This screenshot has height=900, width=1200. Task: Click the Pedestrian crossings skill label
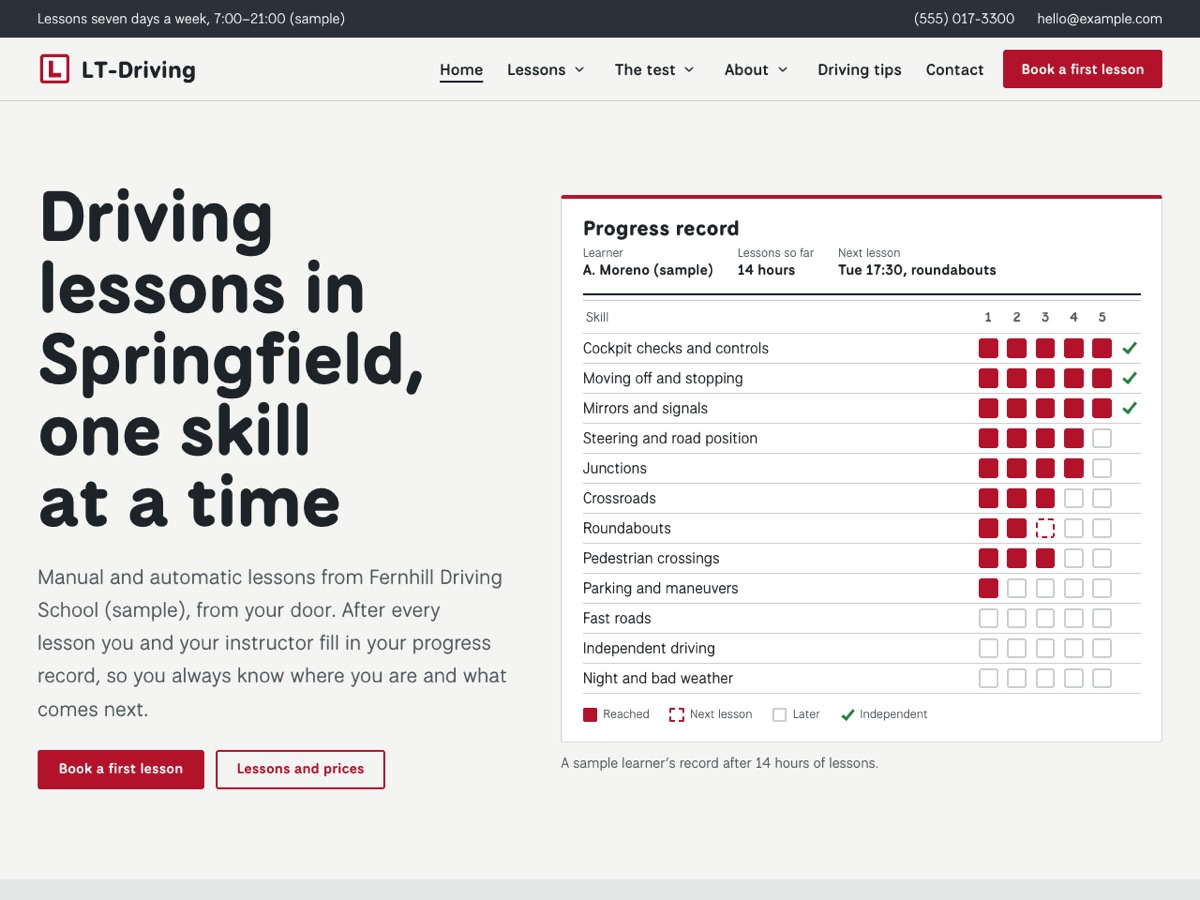[651, 558]
